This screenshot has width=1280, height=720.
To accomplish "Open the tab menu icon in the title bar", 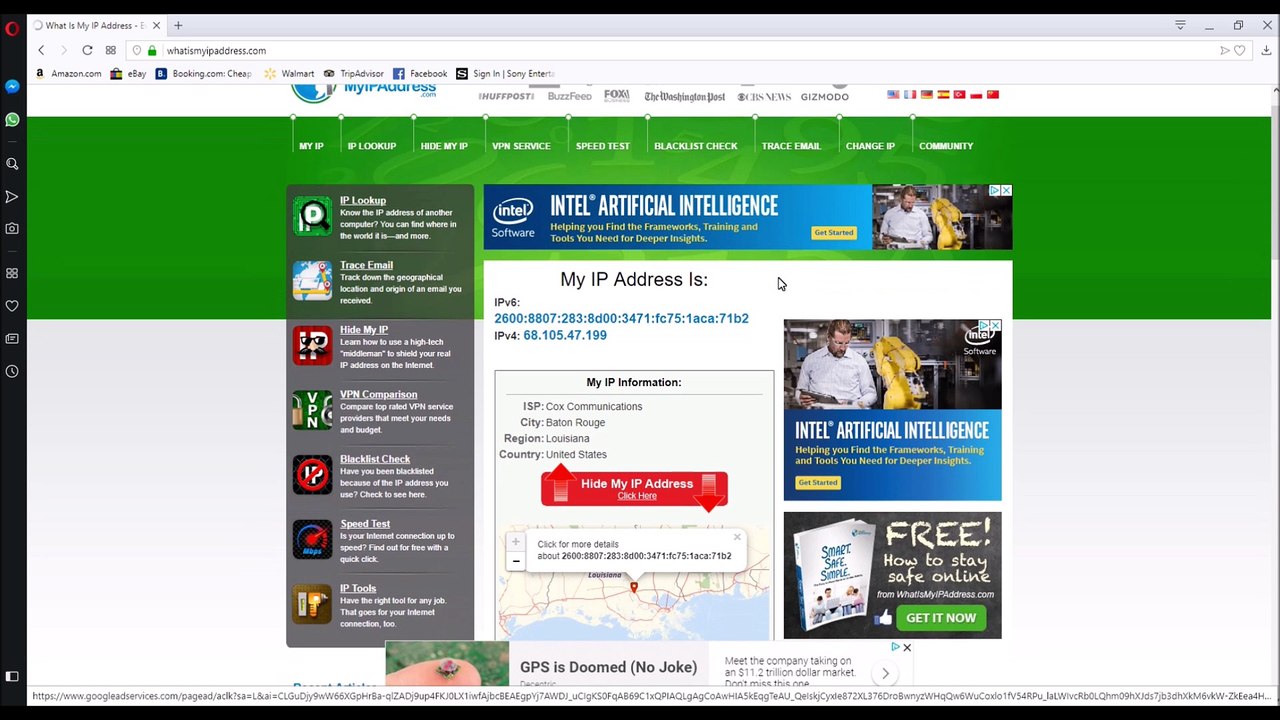I will 1180,25.
